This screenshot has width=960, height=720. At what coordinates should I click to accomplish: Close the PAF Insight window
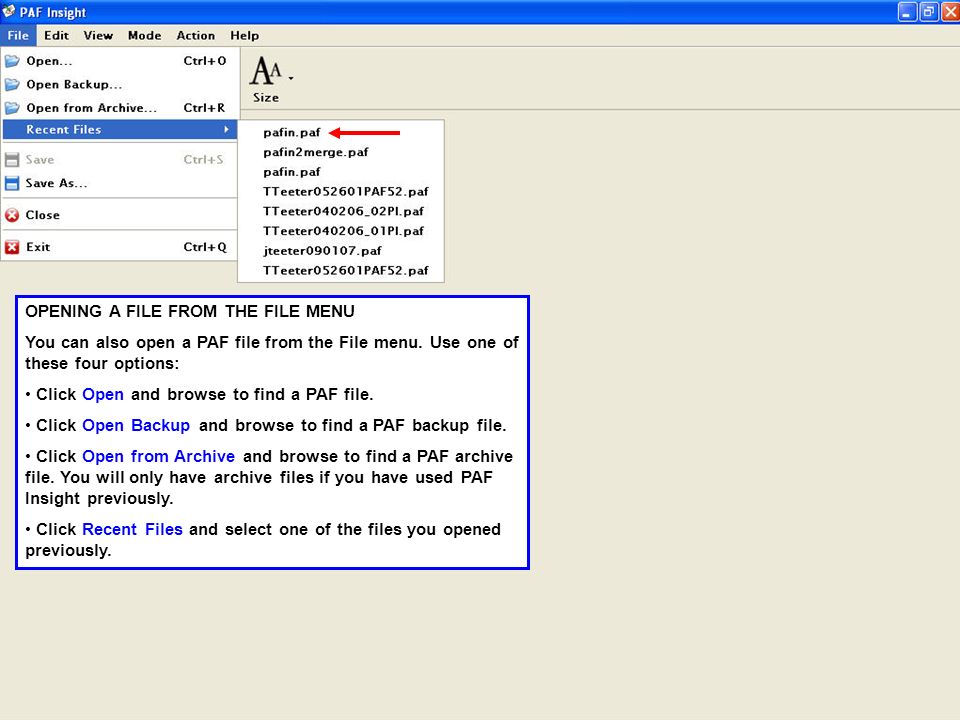950,12
